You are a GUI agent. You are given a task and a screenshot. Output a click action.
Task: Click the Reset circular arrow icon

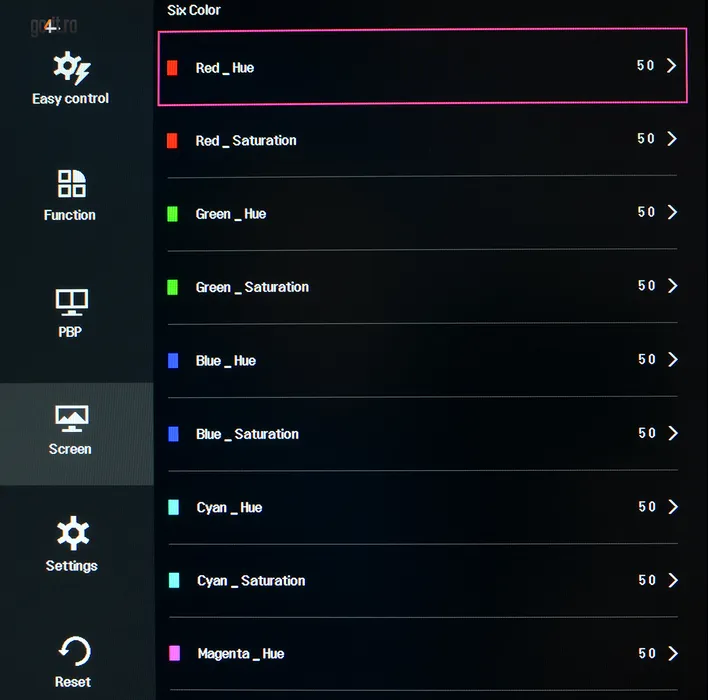(x=73, y=652)
